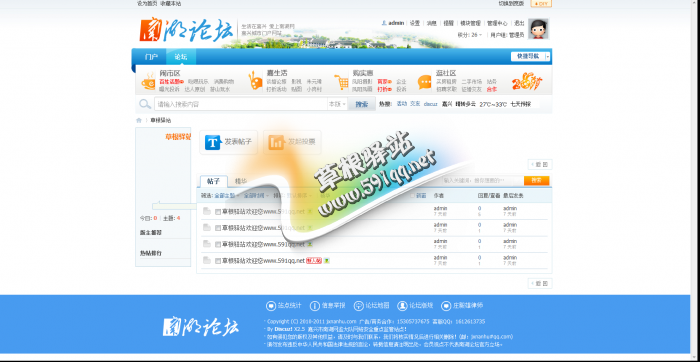Viewport: 700px width, 362px height.
Task: Open the shopping cart icon for 购实惠
Action: point(342,82)
